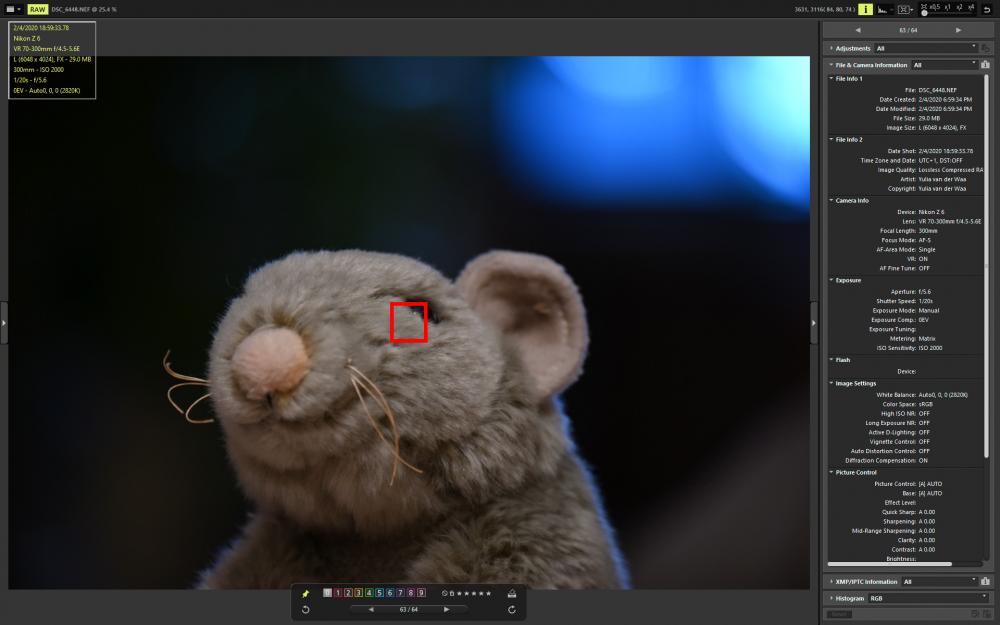Toggle the right panel collapse handle
The image size is (1000, 625).
[813, 323]
